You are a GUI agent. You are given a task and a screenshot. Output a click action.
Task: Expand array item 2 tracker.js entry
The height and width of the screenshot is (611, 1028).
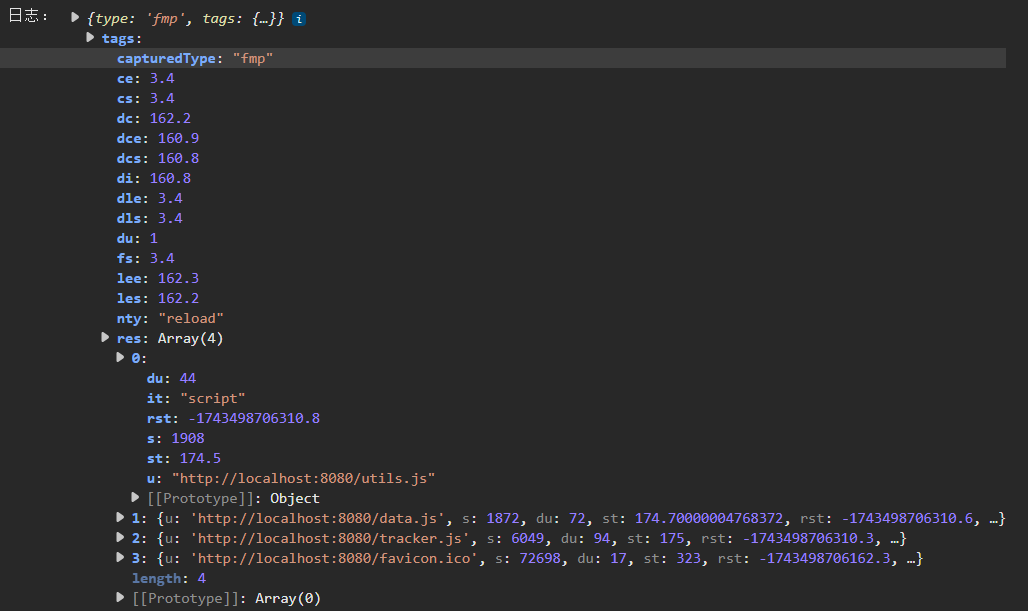point(121,538)
